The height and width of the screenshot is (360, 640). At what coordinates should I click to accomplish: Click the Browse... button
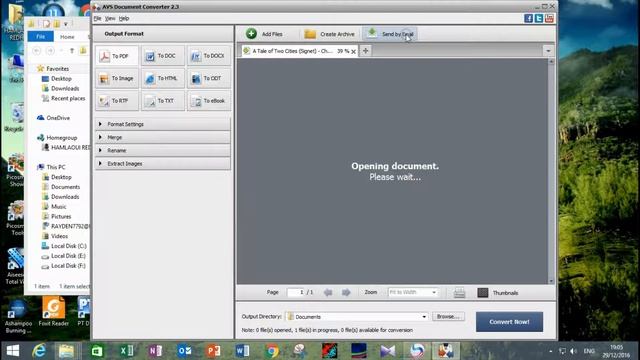coord(448,317)
